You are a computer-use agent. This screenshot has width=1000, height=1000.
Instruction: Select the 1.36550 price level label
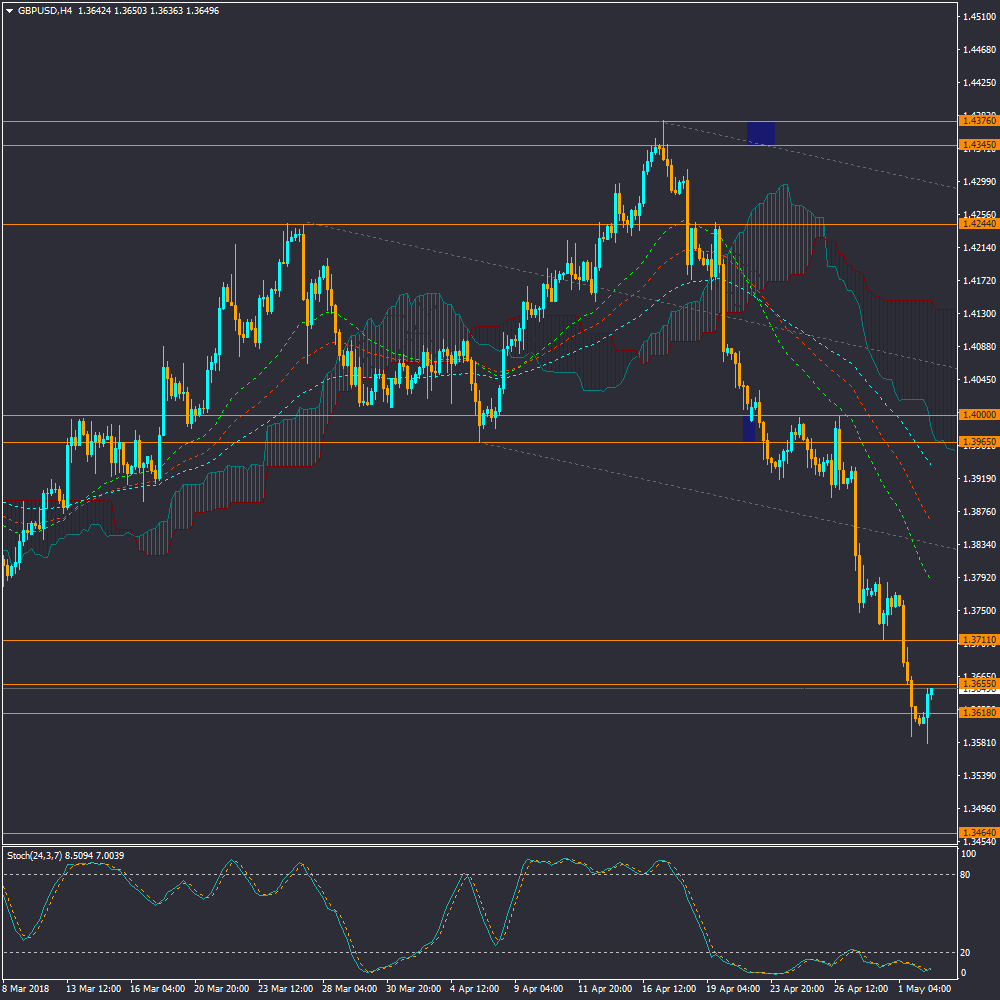pos(977,683)
